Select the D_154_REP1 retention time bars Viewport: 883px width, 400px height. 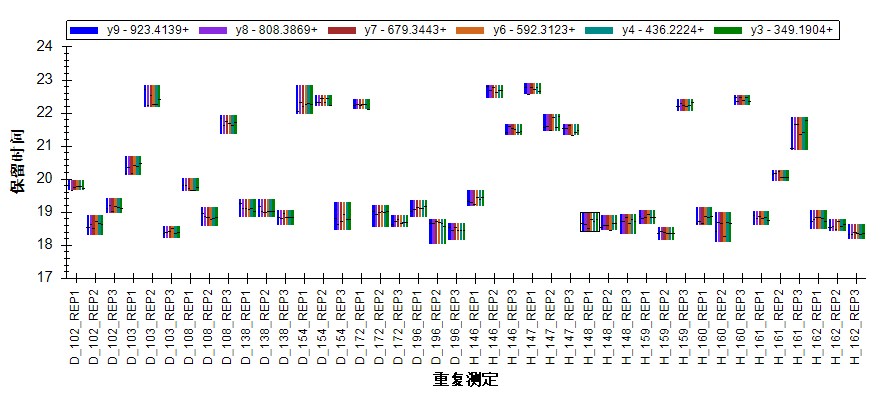(x=304, y=99)
